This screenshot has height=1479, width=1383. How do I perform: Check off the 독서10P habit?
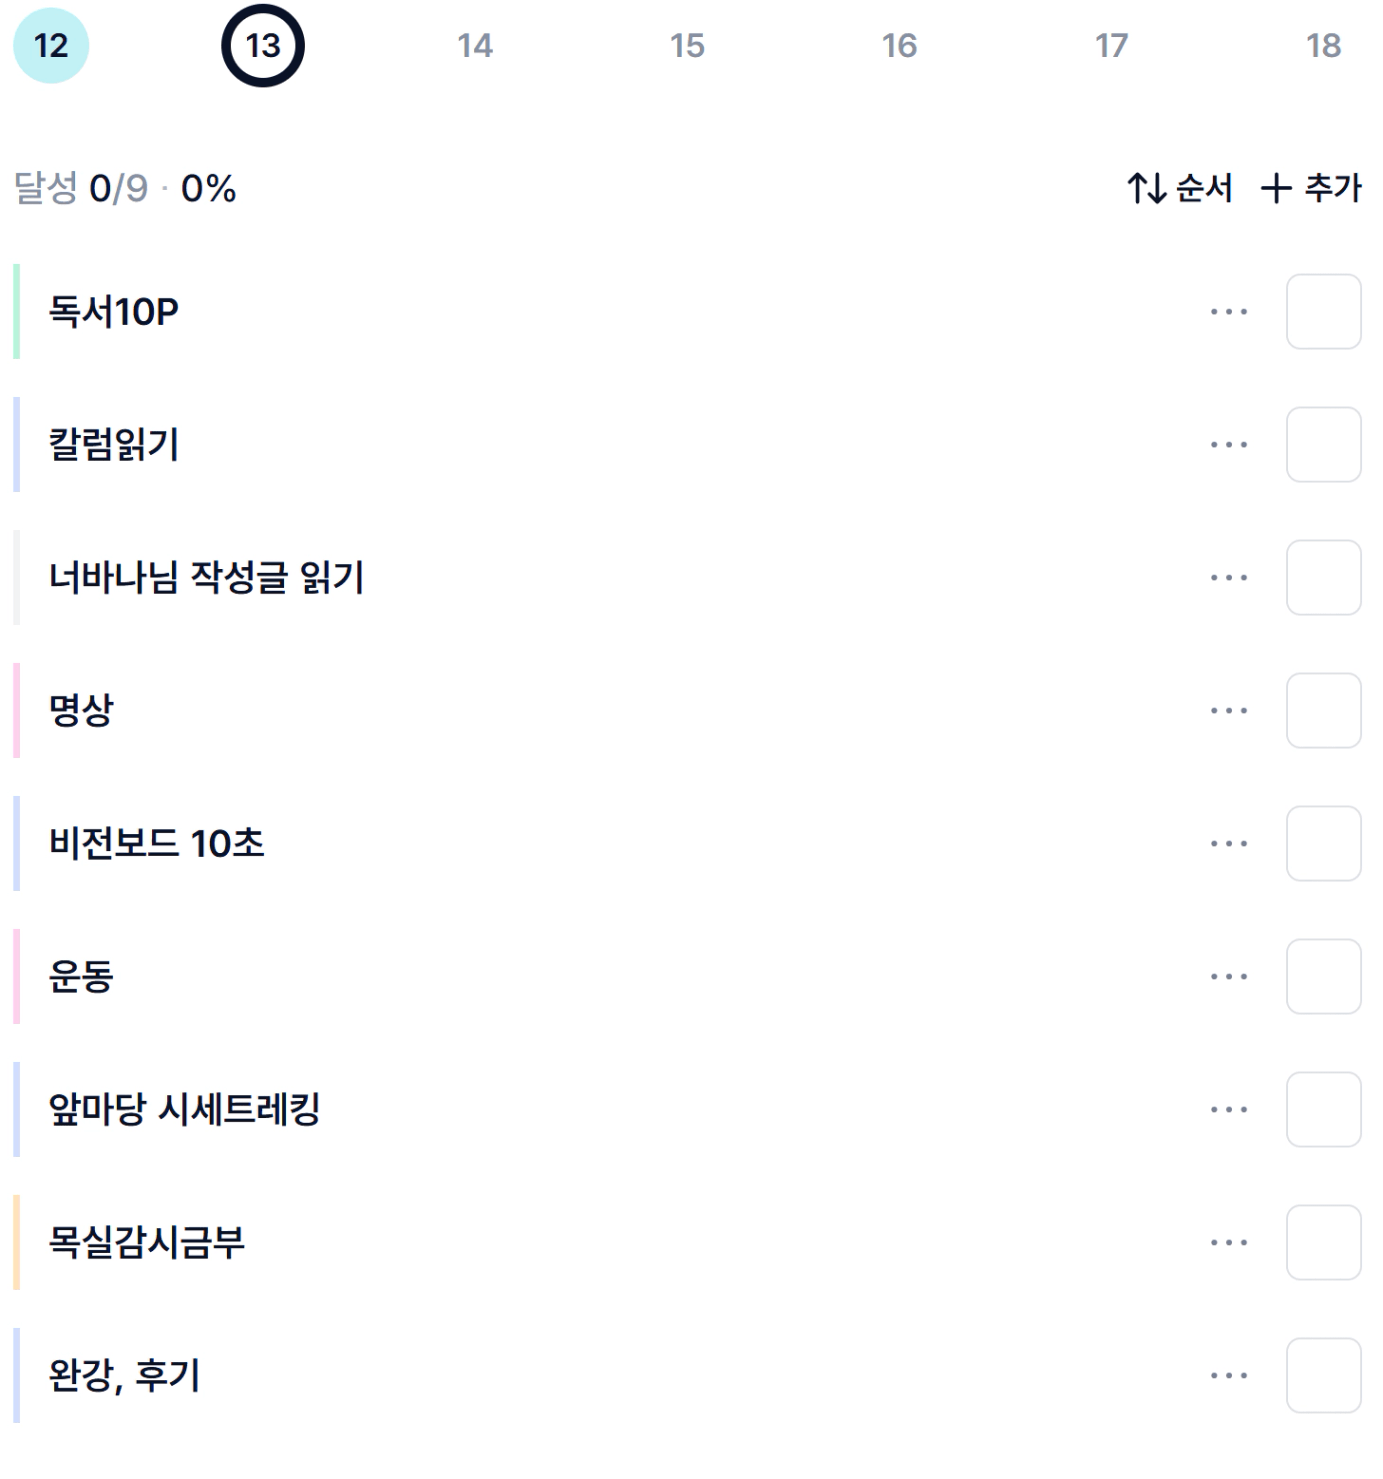tap(1323, 312)
